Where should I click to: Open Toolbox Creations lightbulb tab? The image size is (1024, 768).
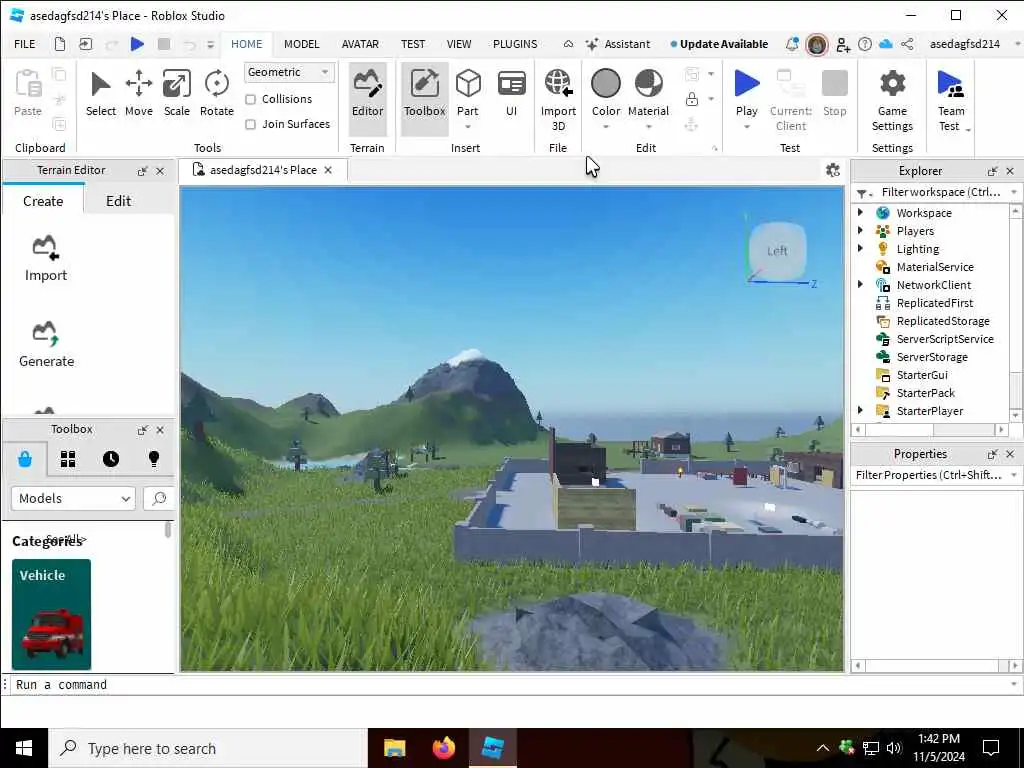coord(154,459)
